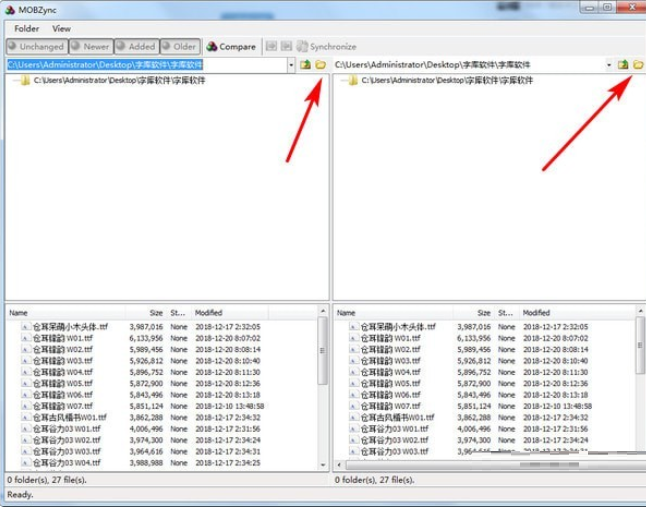The image size is (646, 507).
Task: Sort left file list by Size column
Action: (156, 313)
